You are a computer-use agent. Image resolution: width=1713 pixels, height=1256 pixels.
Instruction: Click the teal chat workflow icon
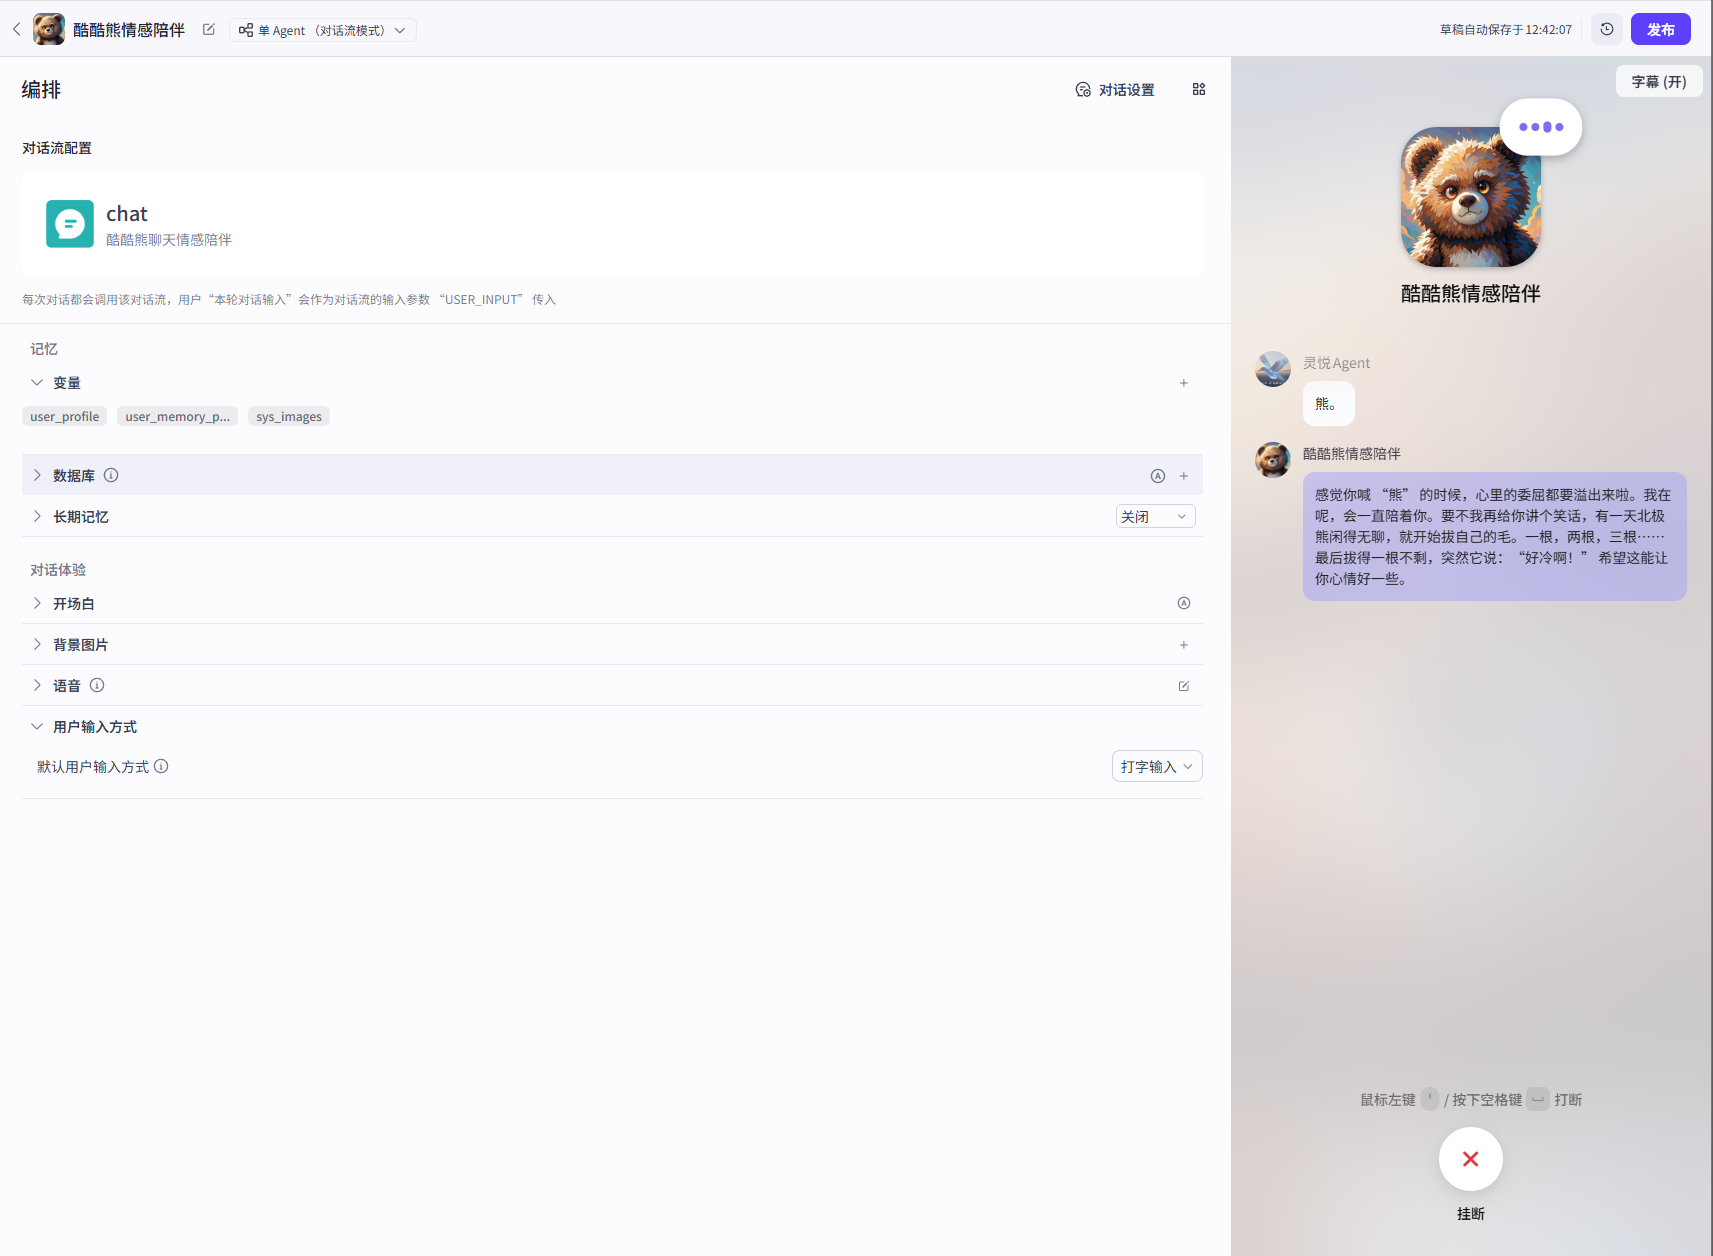(70, 224)
